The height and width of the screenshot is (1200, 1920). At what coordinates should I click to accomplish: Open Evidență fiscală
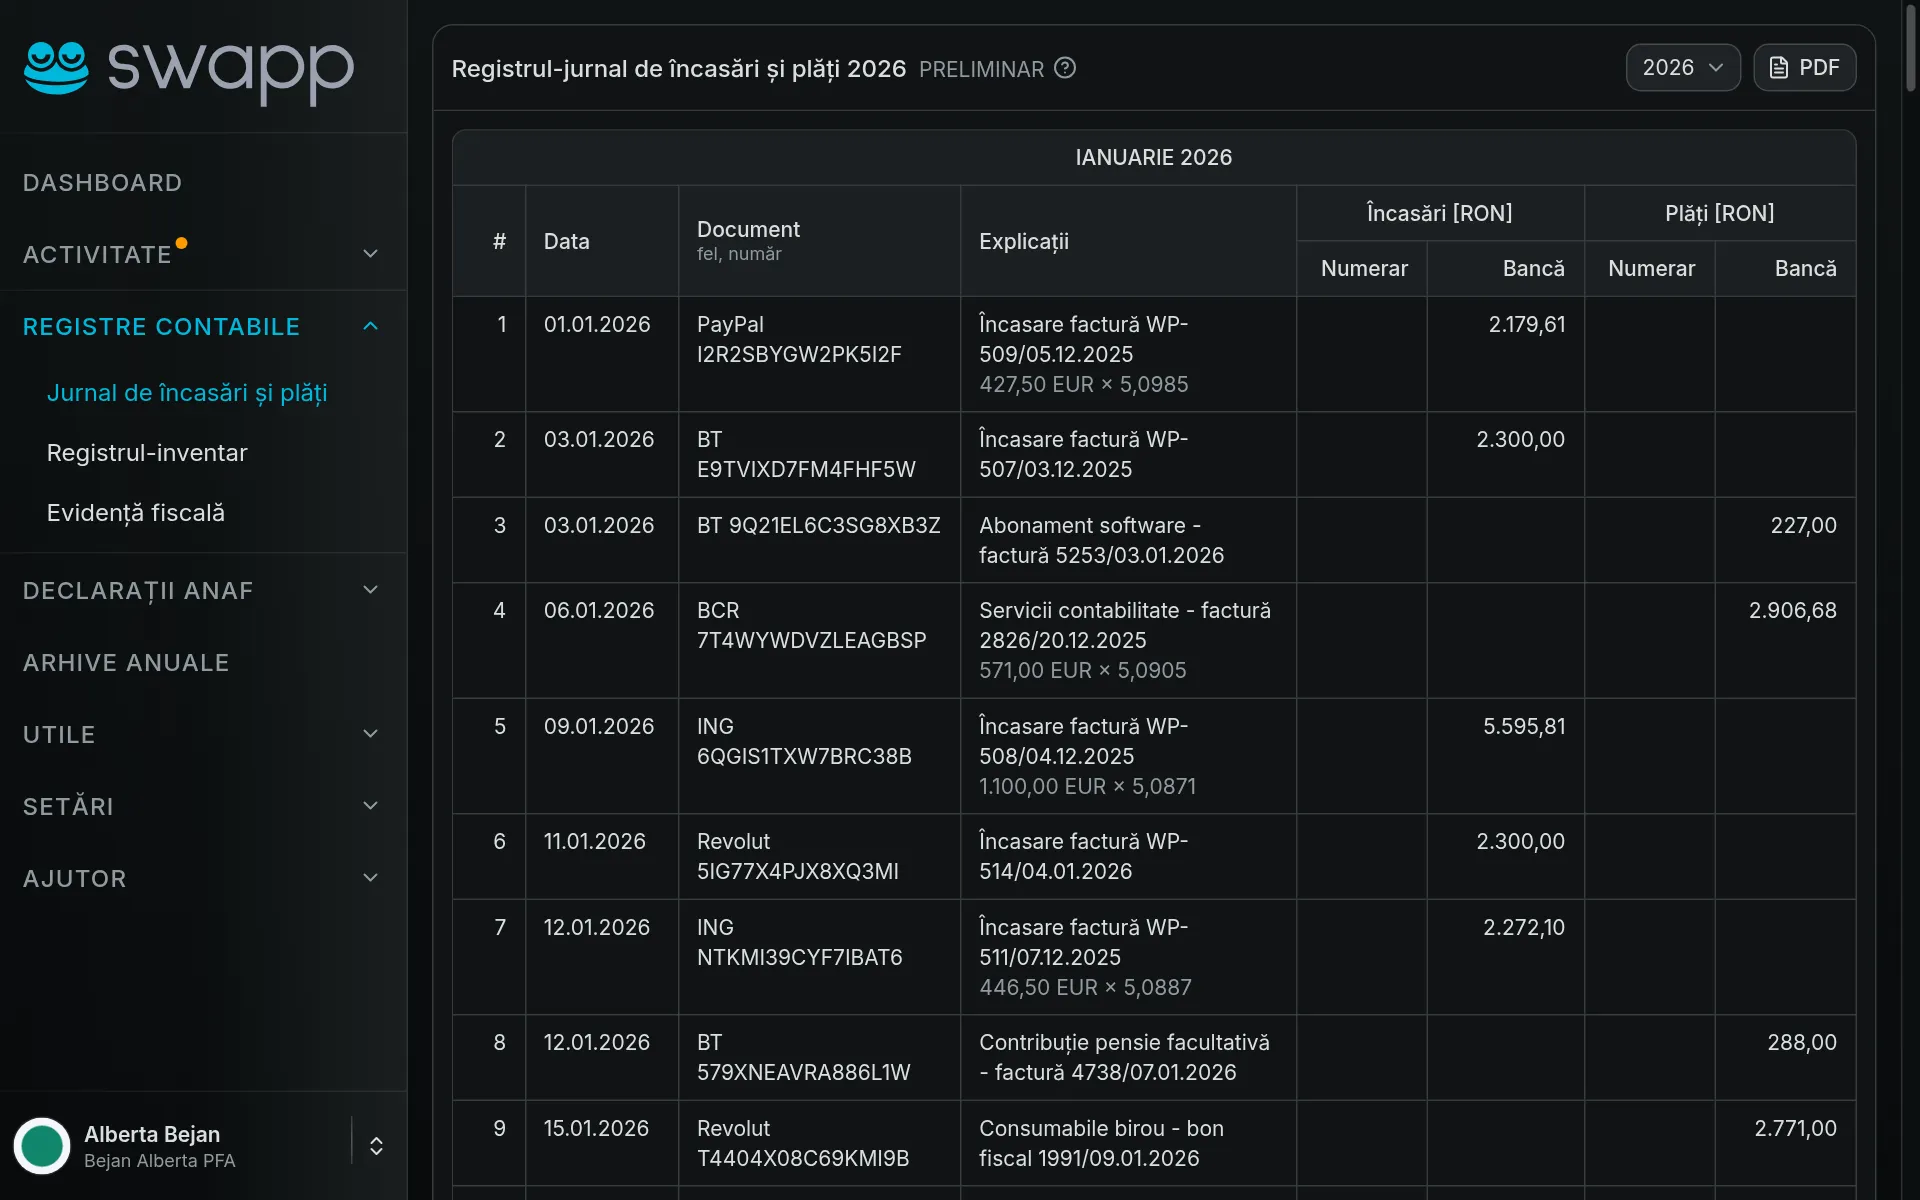(136, 513)
